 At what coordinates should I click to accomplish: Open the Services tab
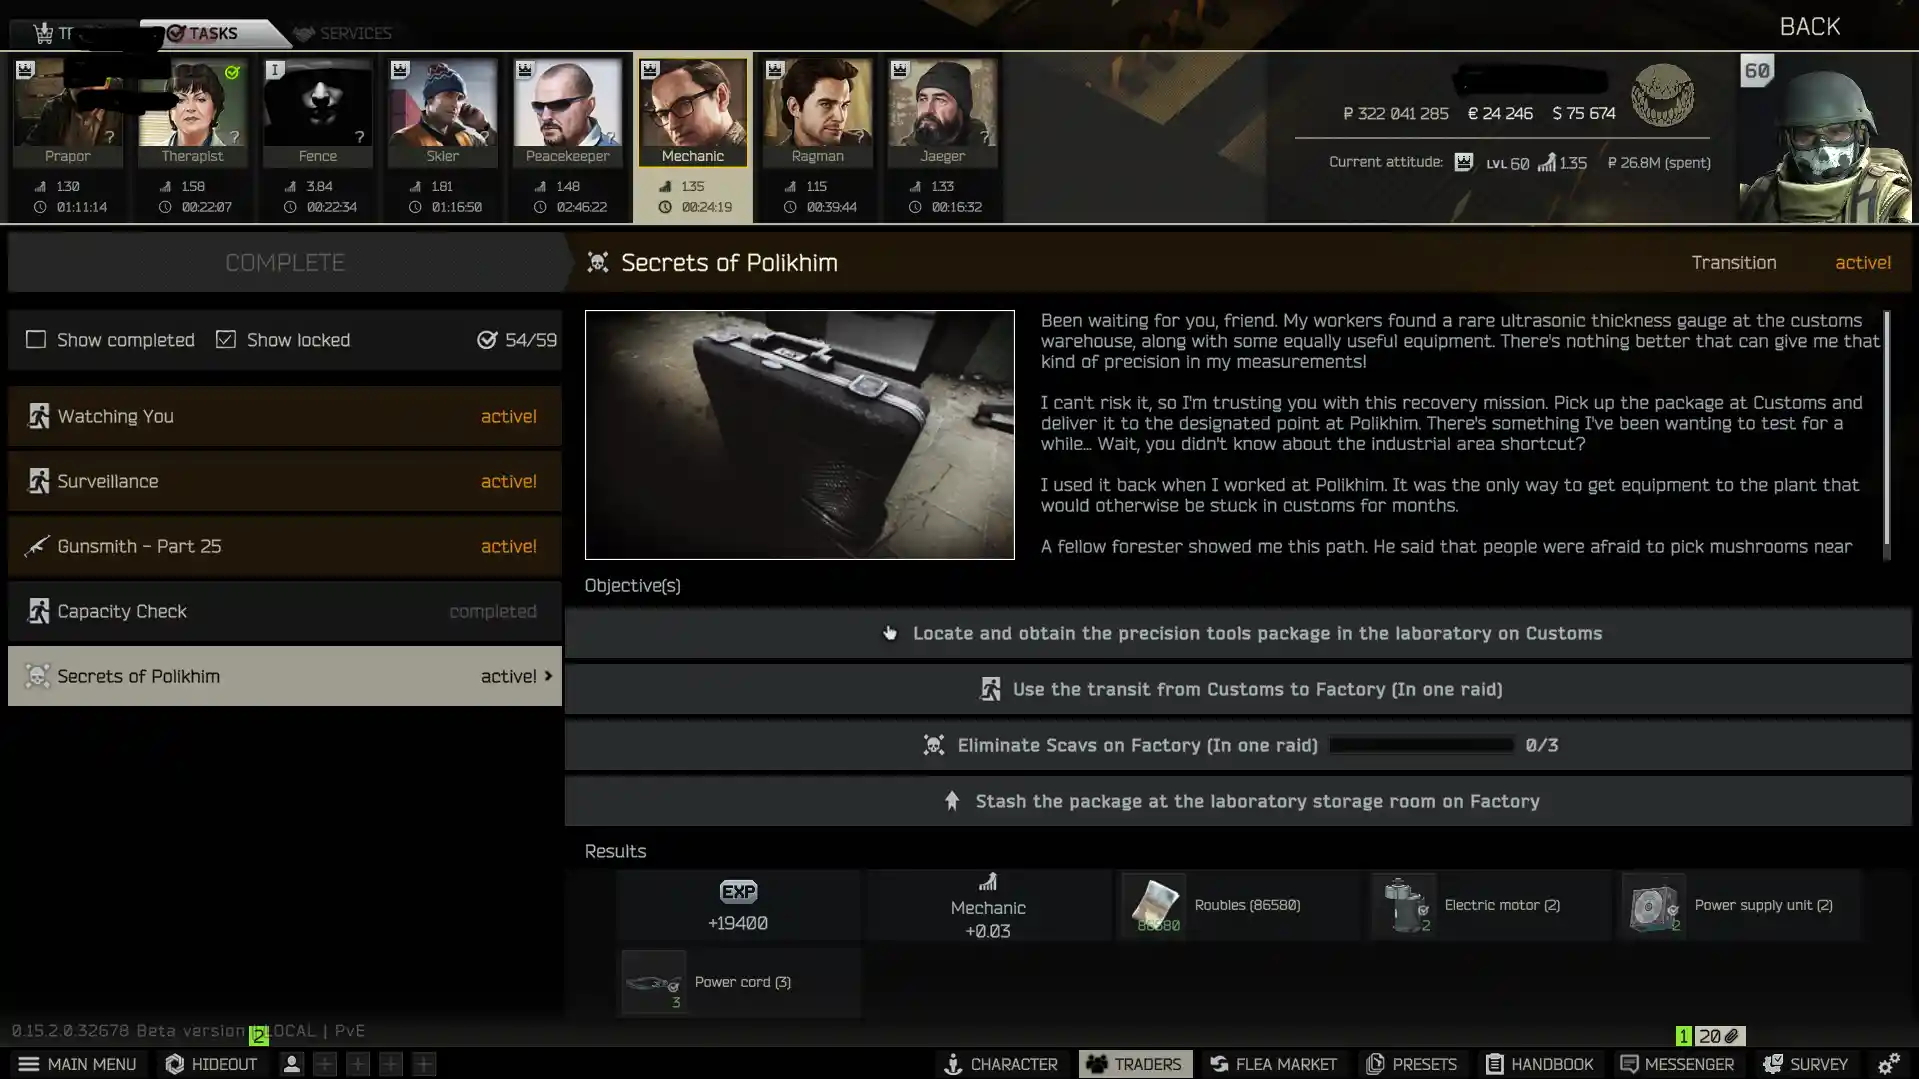click(343, 33)
